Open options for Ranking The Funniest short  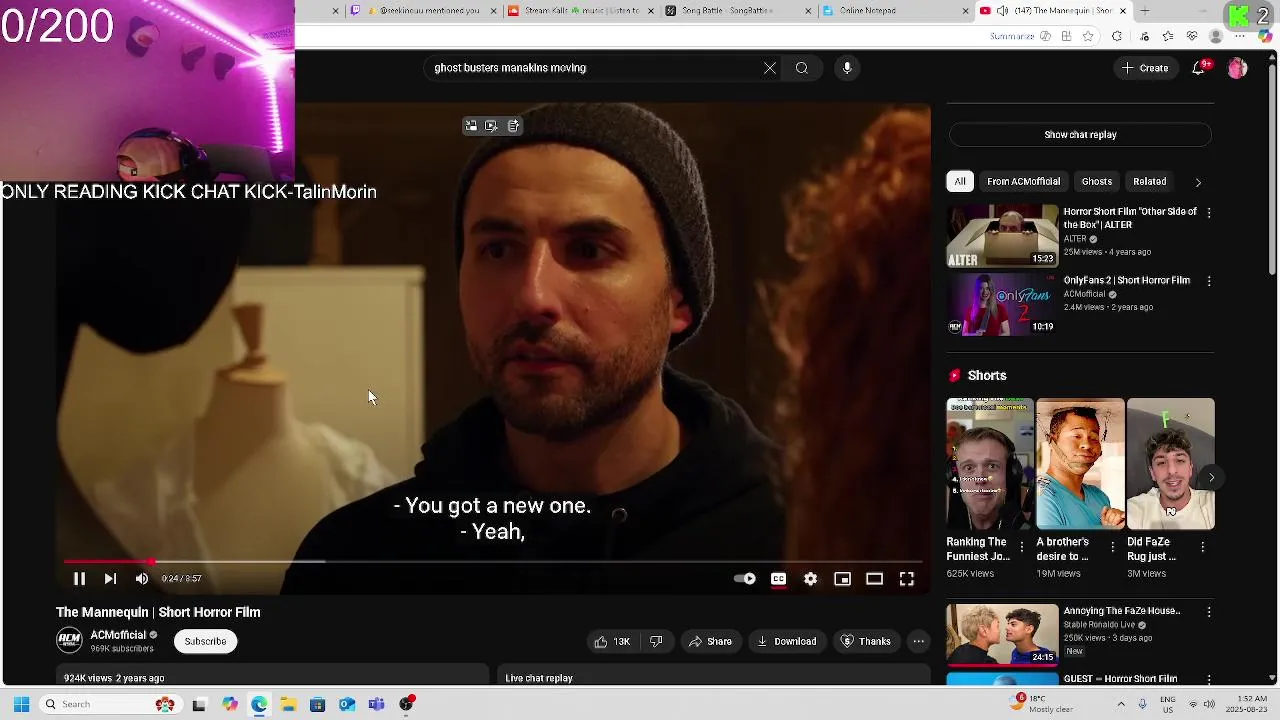pos(1021,547)
